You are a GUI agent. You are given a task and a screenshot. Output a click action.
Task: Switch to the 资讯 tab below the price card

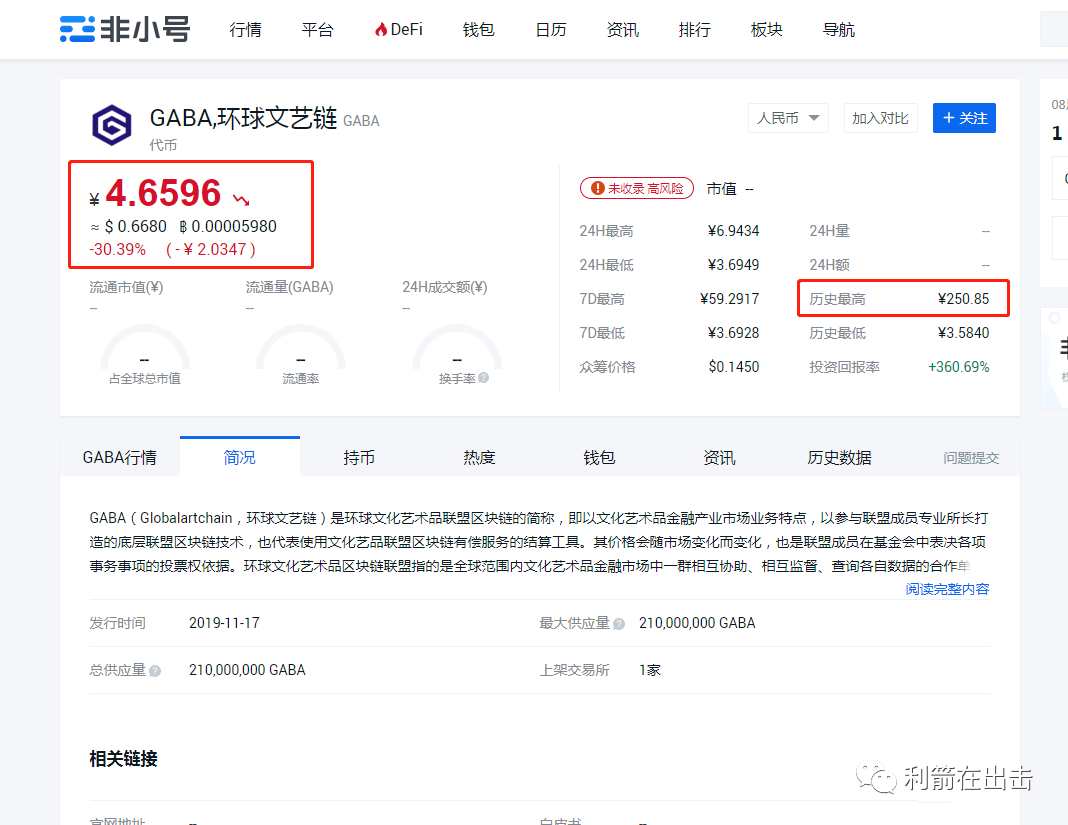point(719,456)
